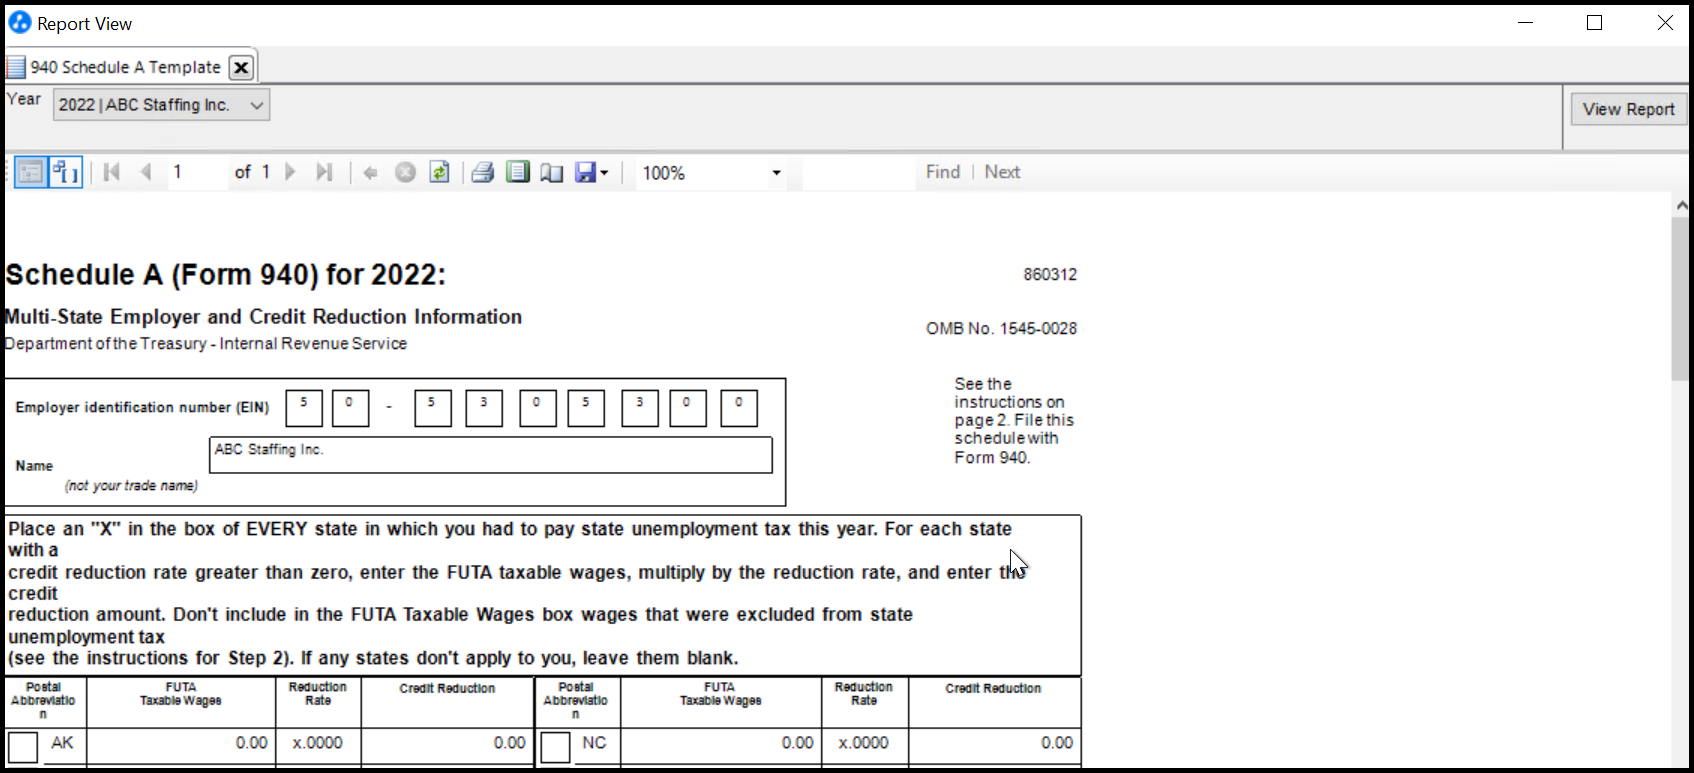
Task: Close the 940 Schedule A Template tab
Action: click(241, 67)
